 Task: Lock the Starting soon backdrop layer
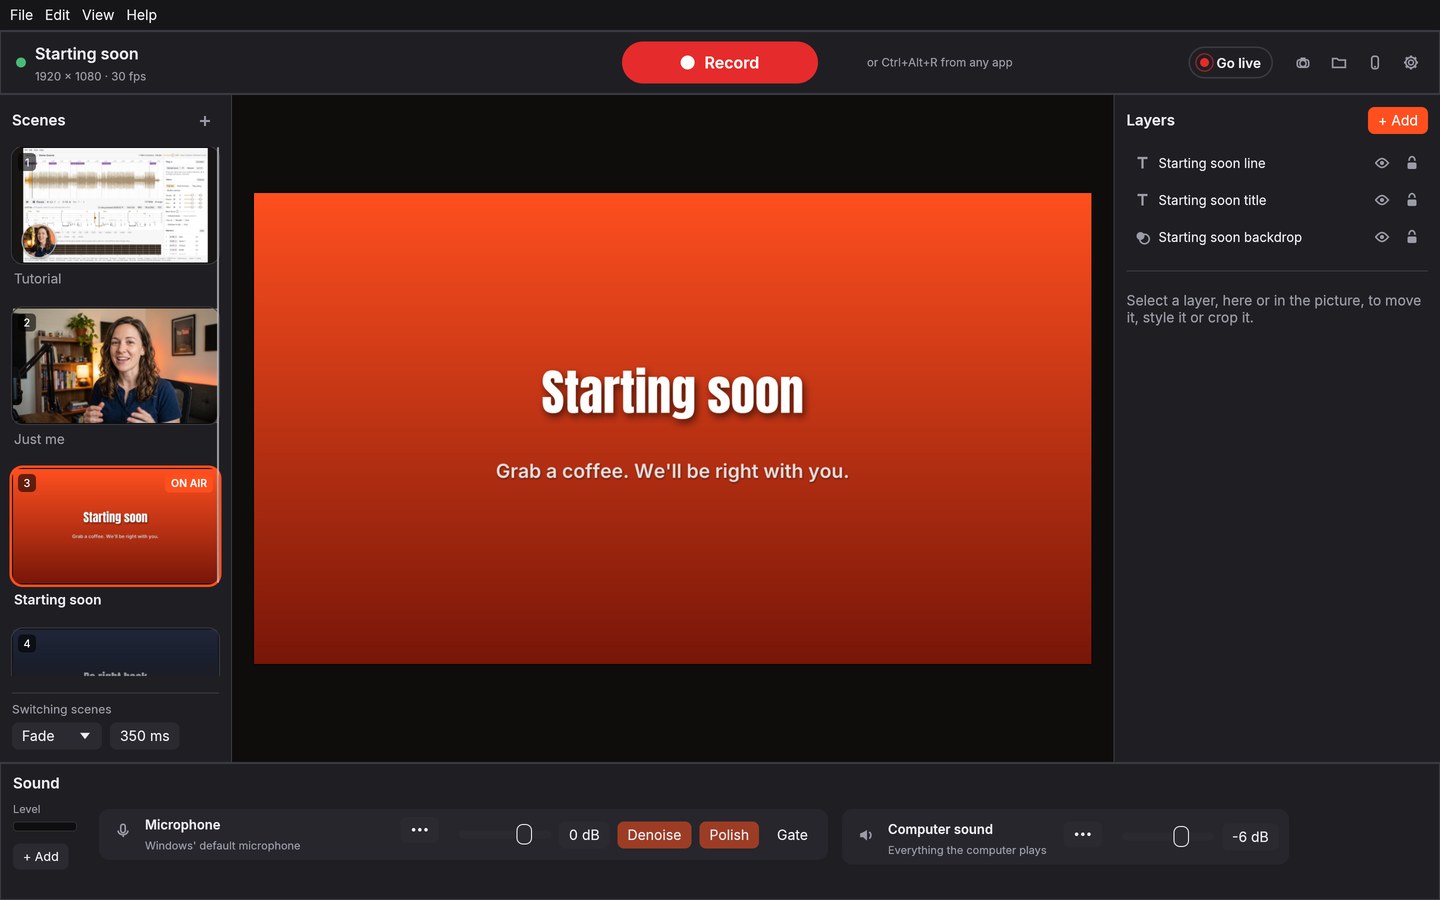coord(1412,237)
